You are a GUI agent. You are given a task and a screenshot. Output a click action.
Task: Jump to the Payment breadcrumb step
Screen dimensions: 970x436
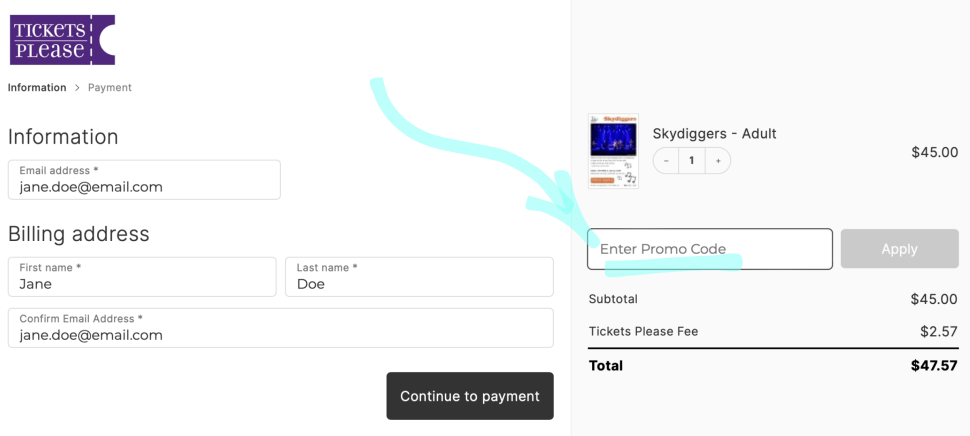click(x=110, y=88)
